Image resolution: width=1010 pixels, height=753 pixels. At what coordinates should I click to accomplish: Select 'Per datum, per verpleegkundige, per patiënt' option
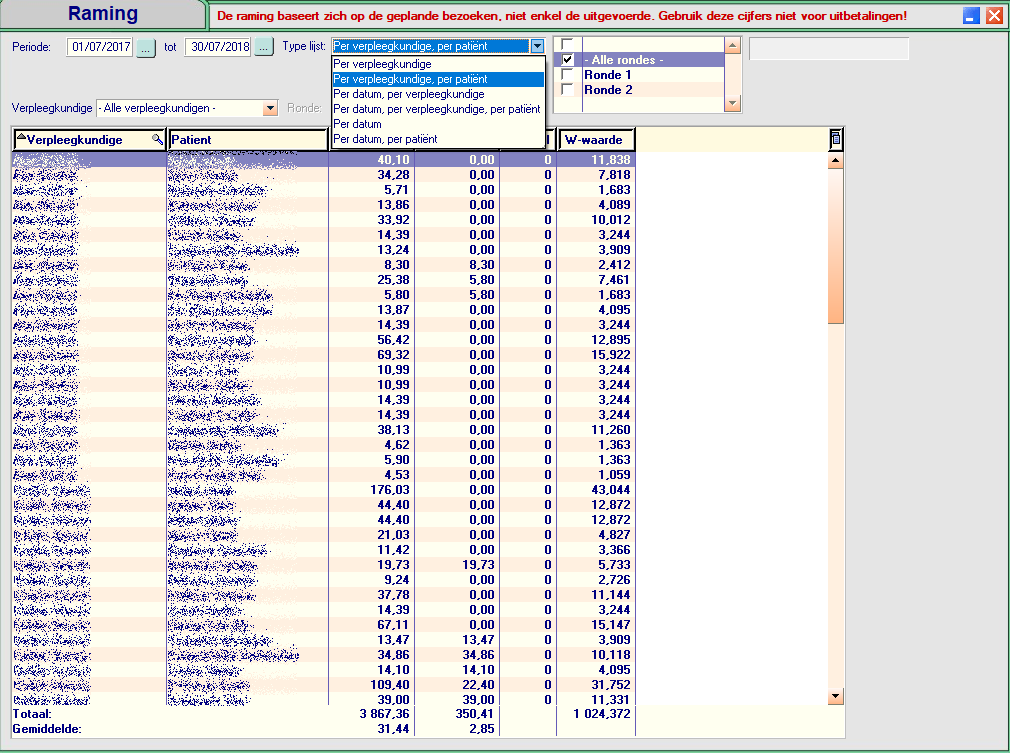(437, 109)
